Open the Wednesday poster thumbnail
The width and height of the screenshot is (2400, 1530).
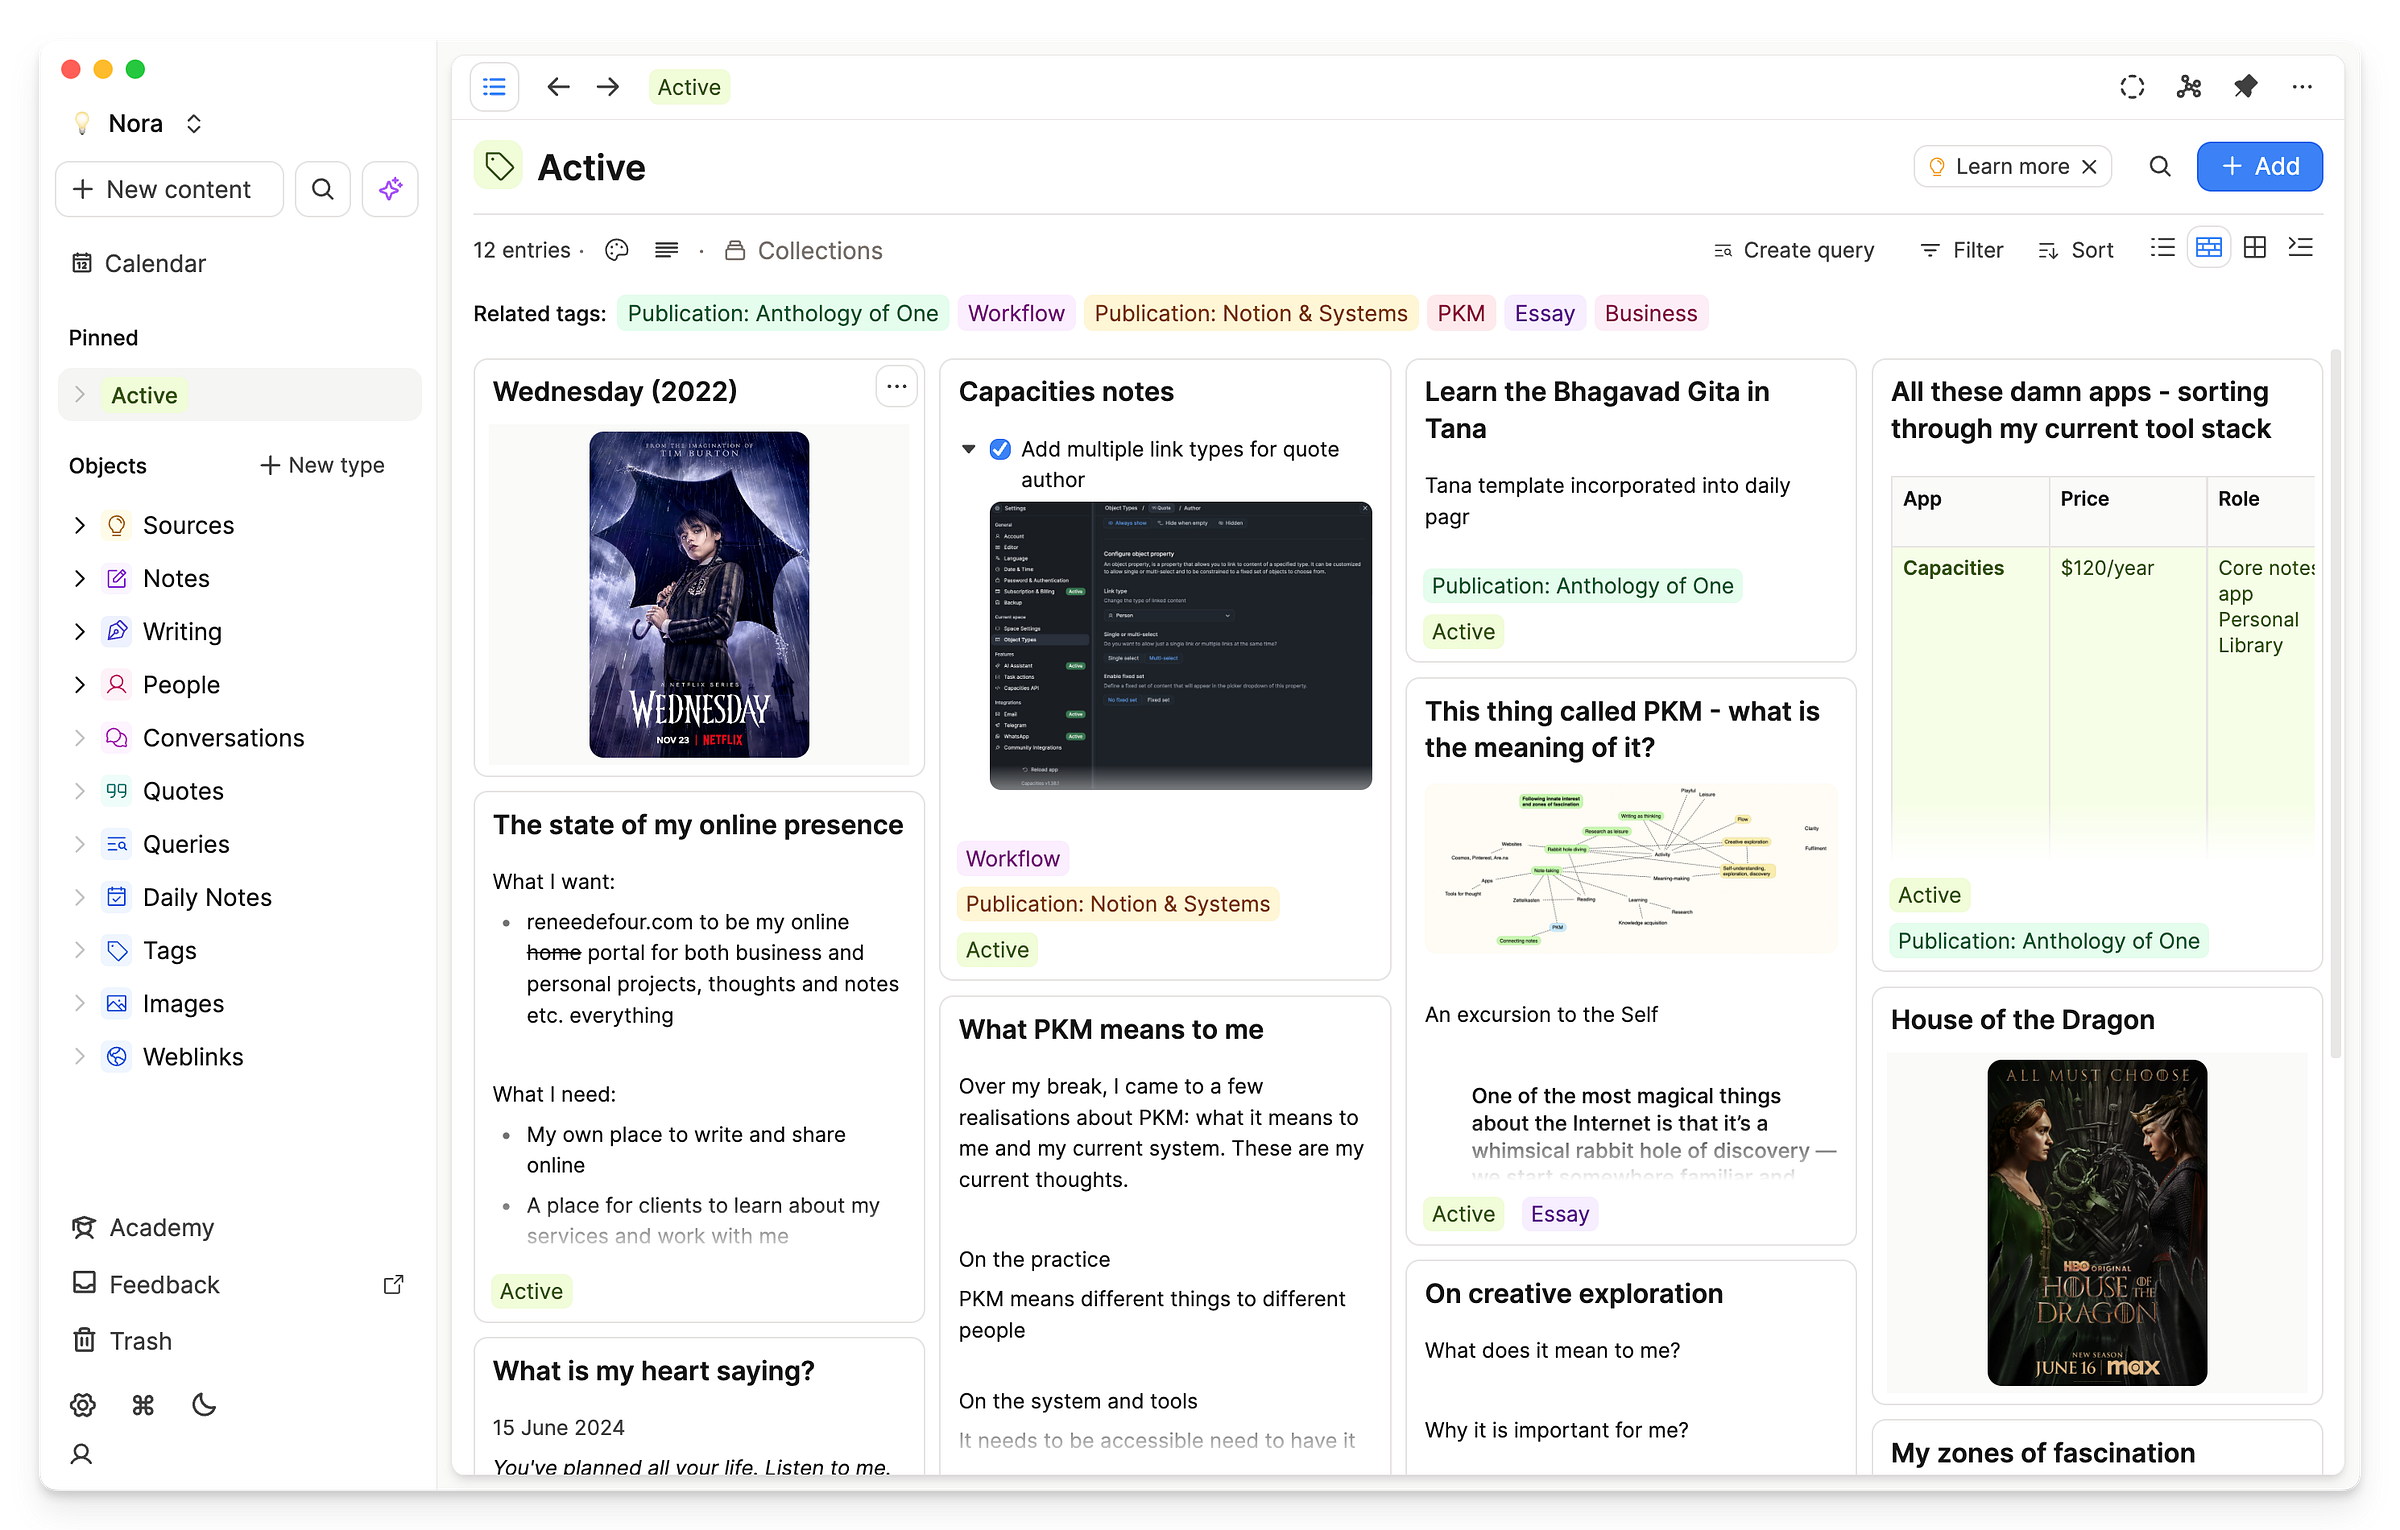point(699,594)
